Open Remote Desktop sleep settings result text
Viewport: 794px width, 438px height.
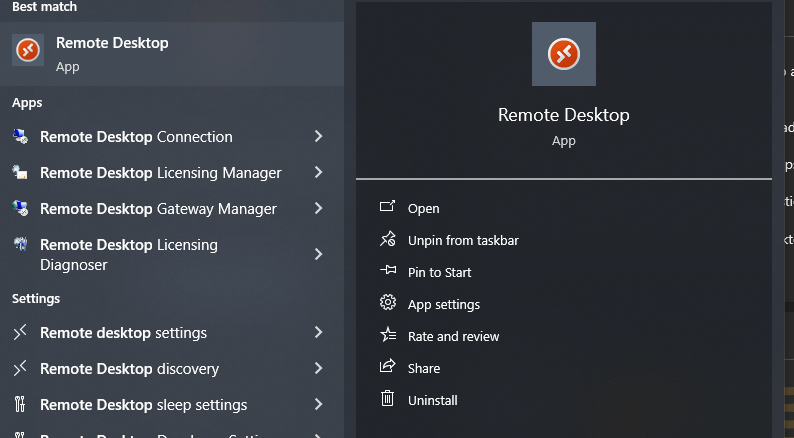(x=144, y=405)
